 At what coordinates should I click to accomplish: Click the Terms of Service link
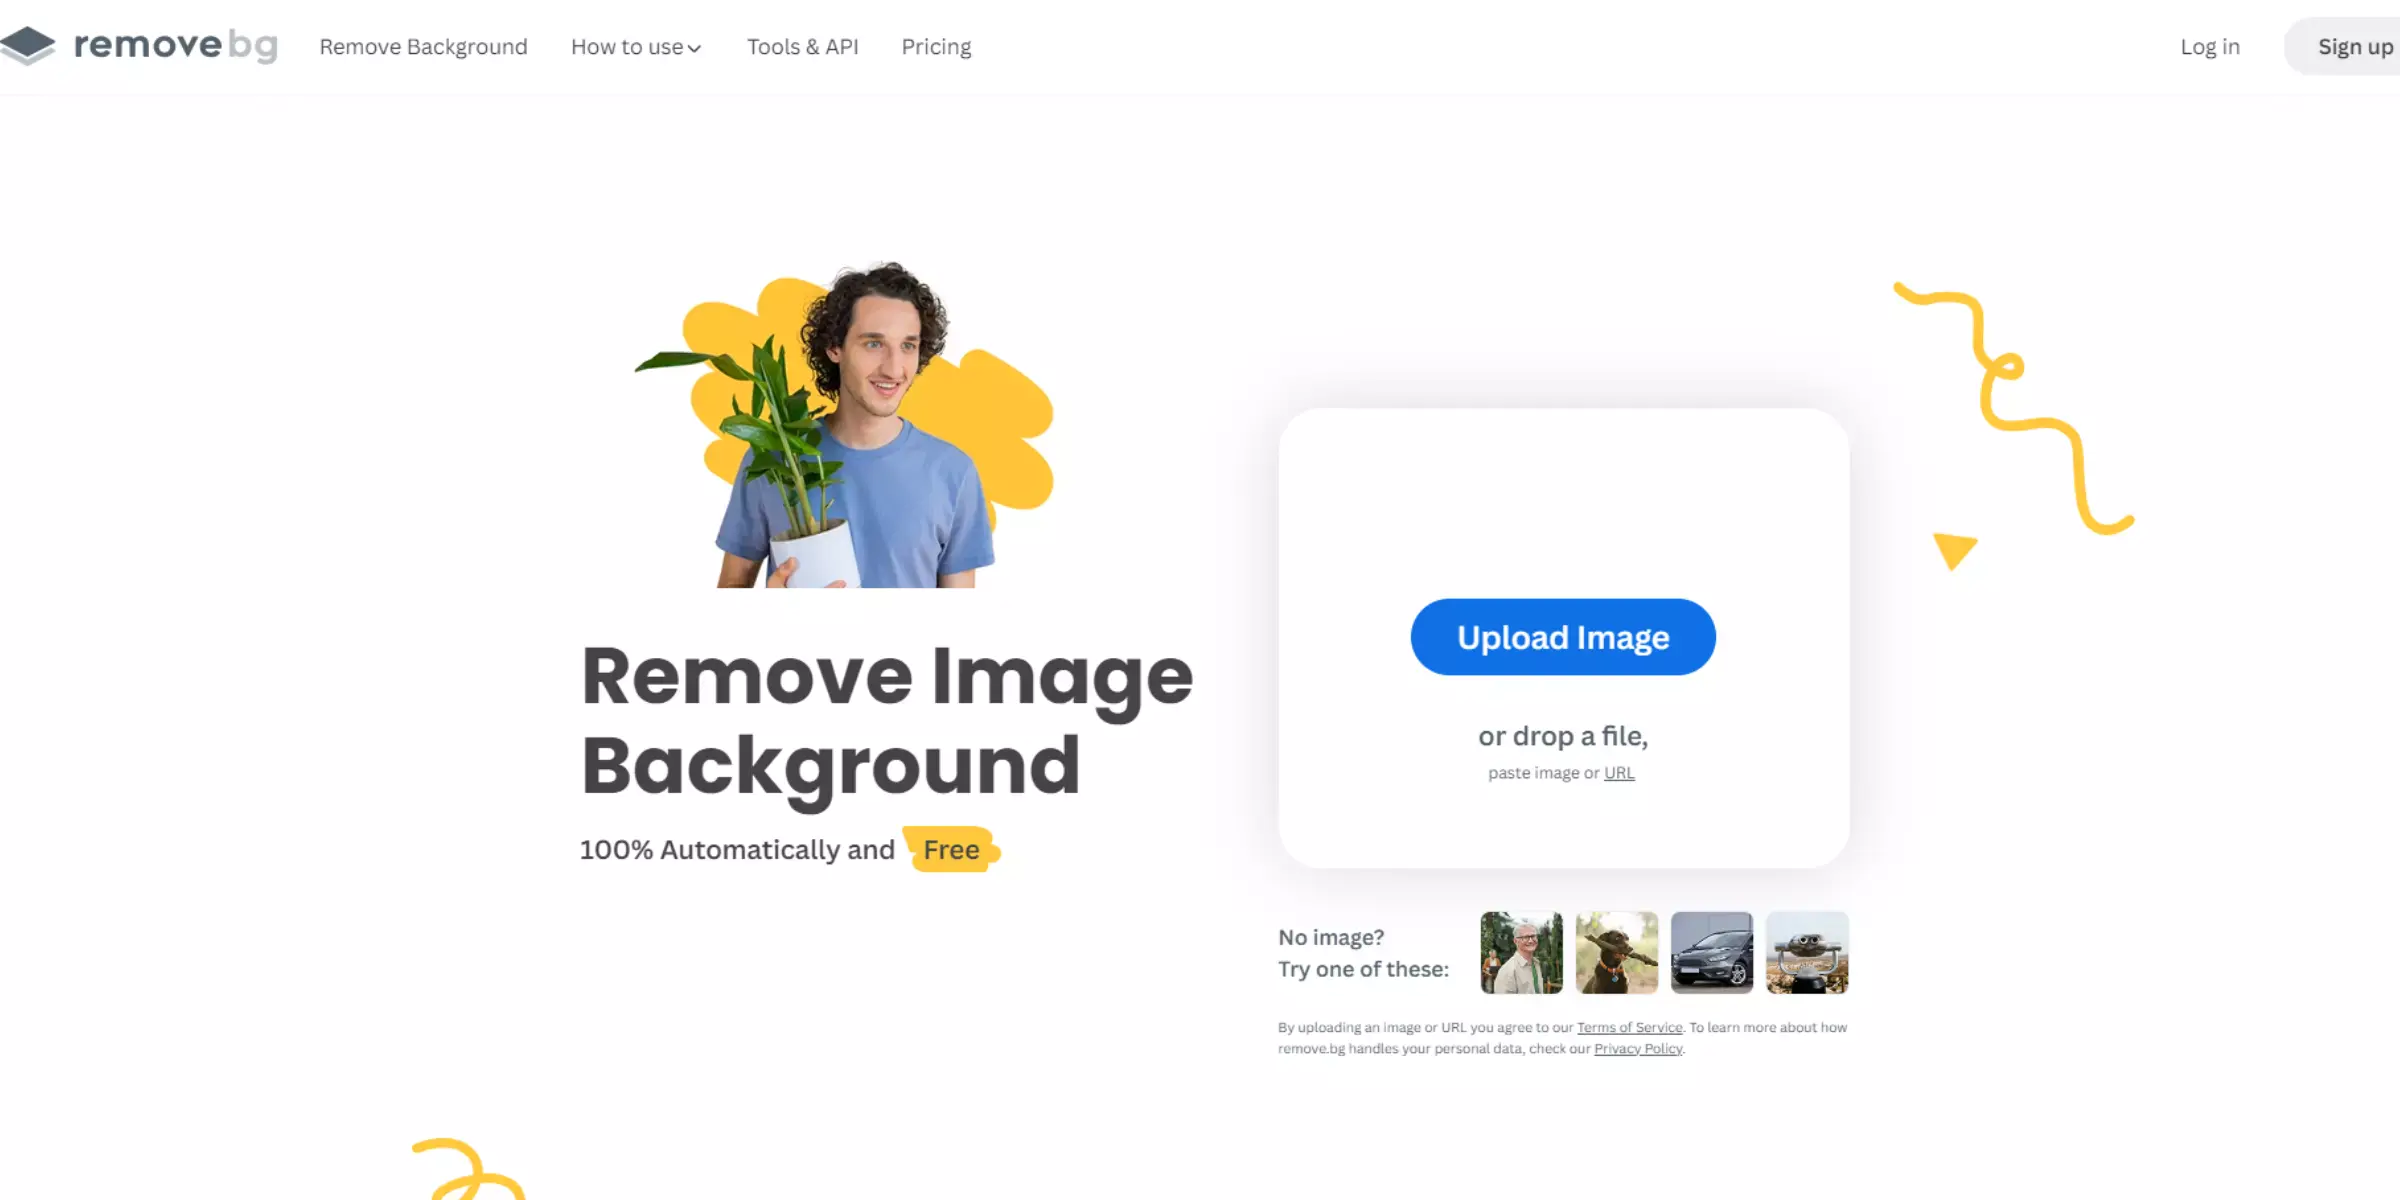1629,1027
